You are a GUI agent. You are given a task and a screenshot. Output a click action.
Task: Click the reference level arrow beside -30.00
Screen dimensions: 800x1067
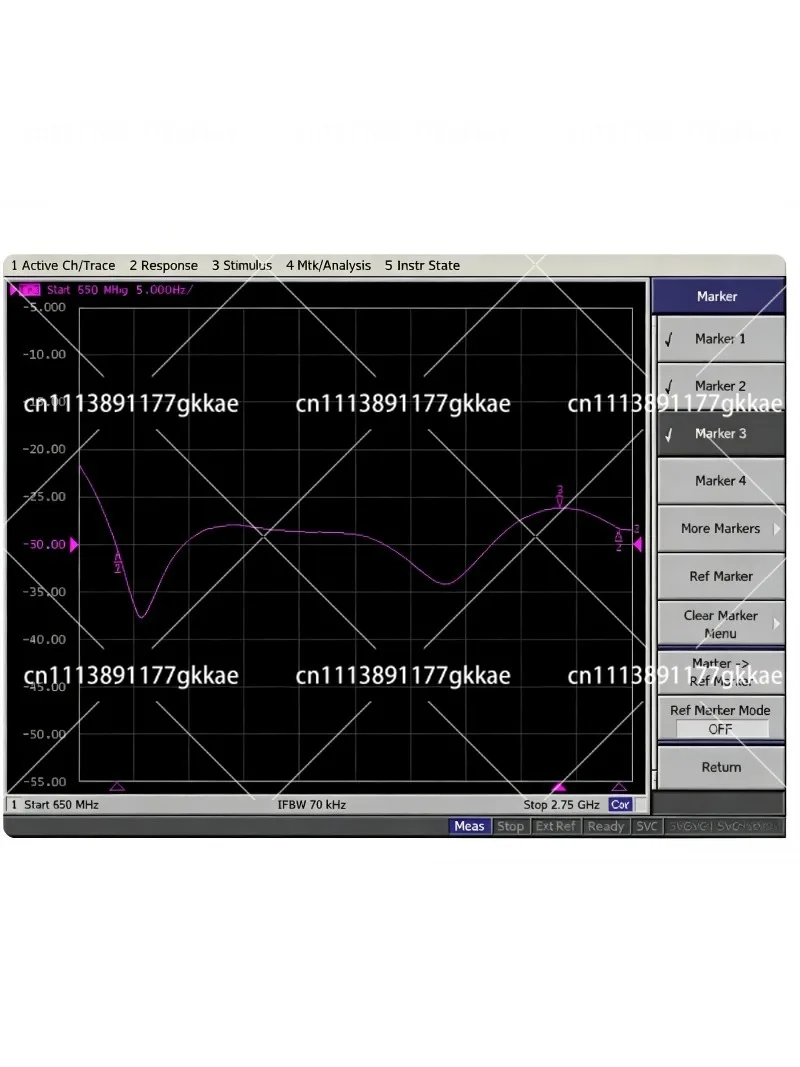(x=74, y=544)
